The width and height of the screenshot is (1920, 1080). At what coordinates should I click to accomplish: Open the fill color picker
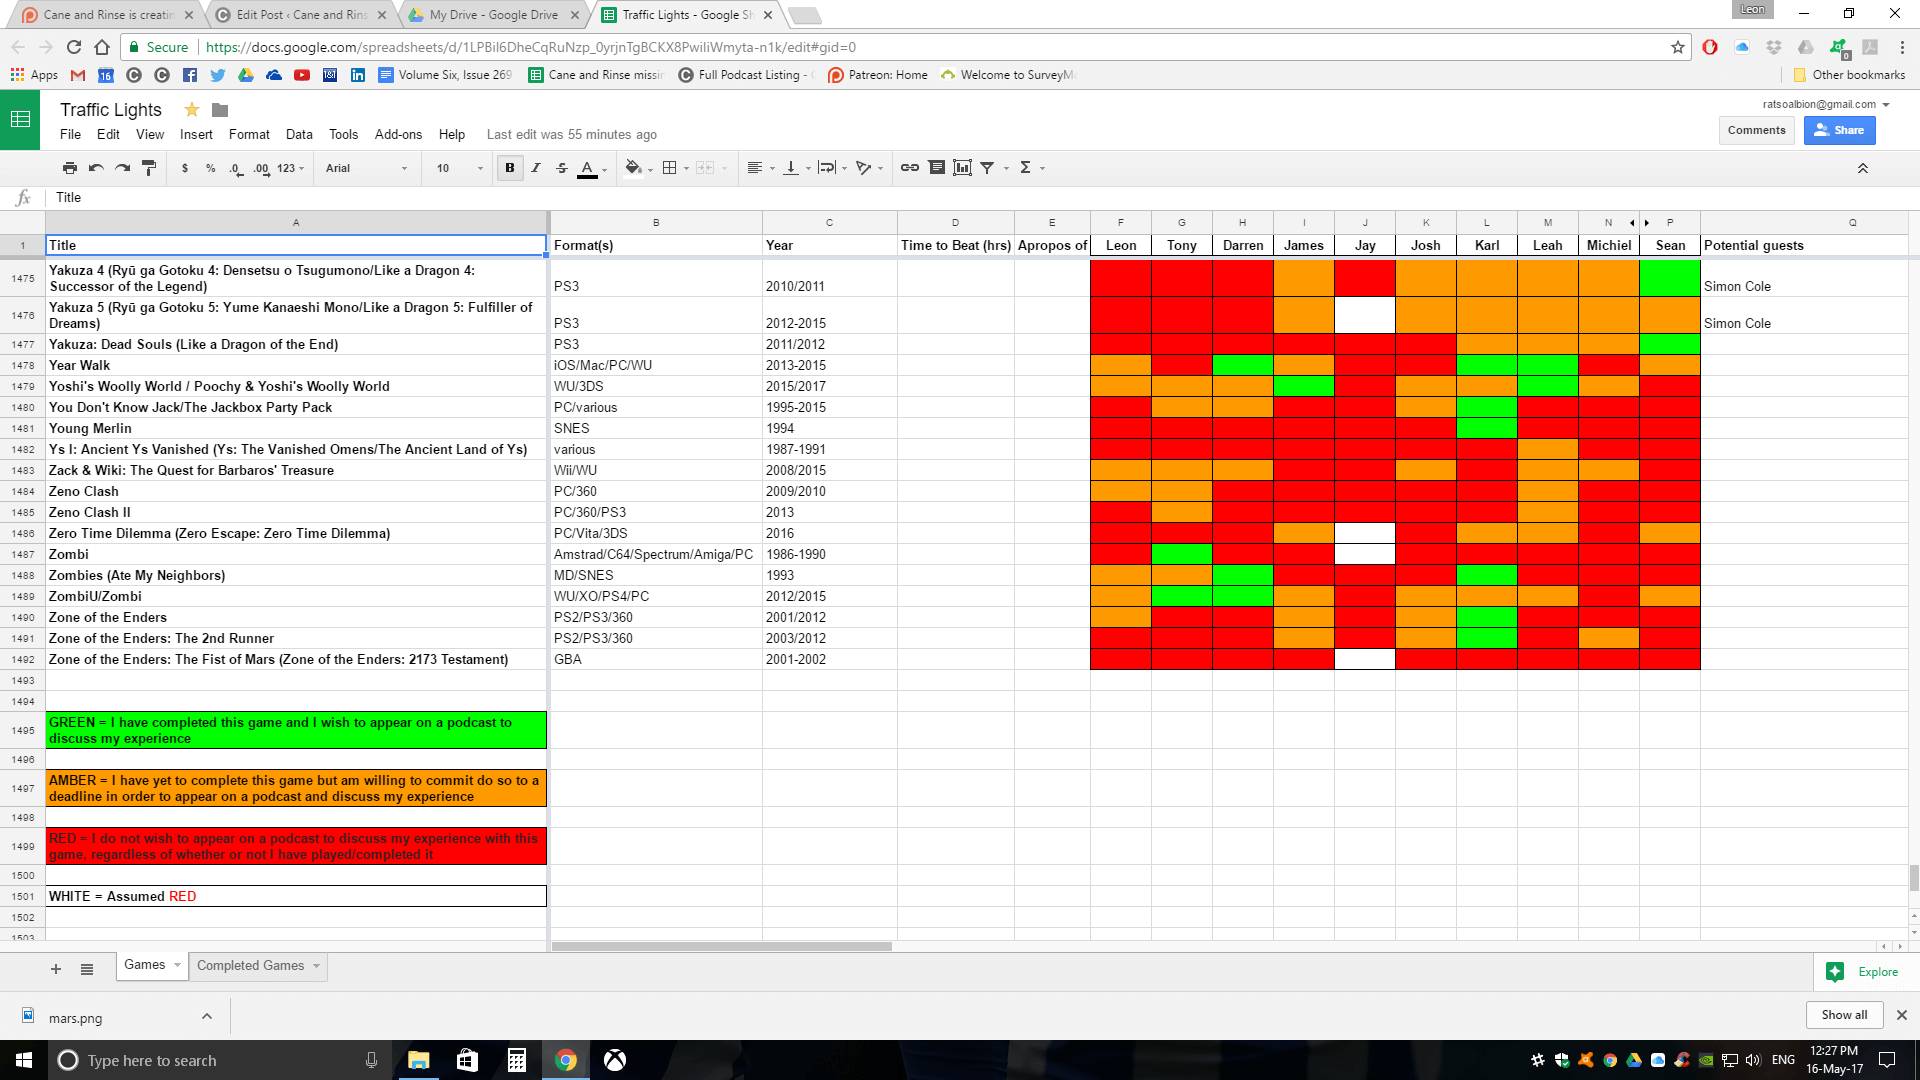click(633, 168)
